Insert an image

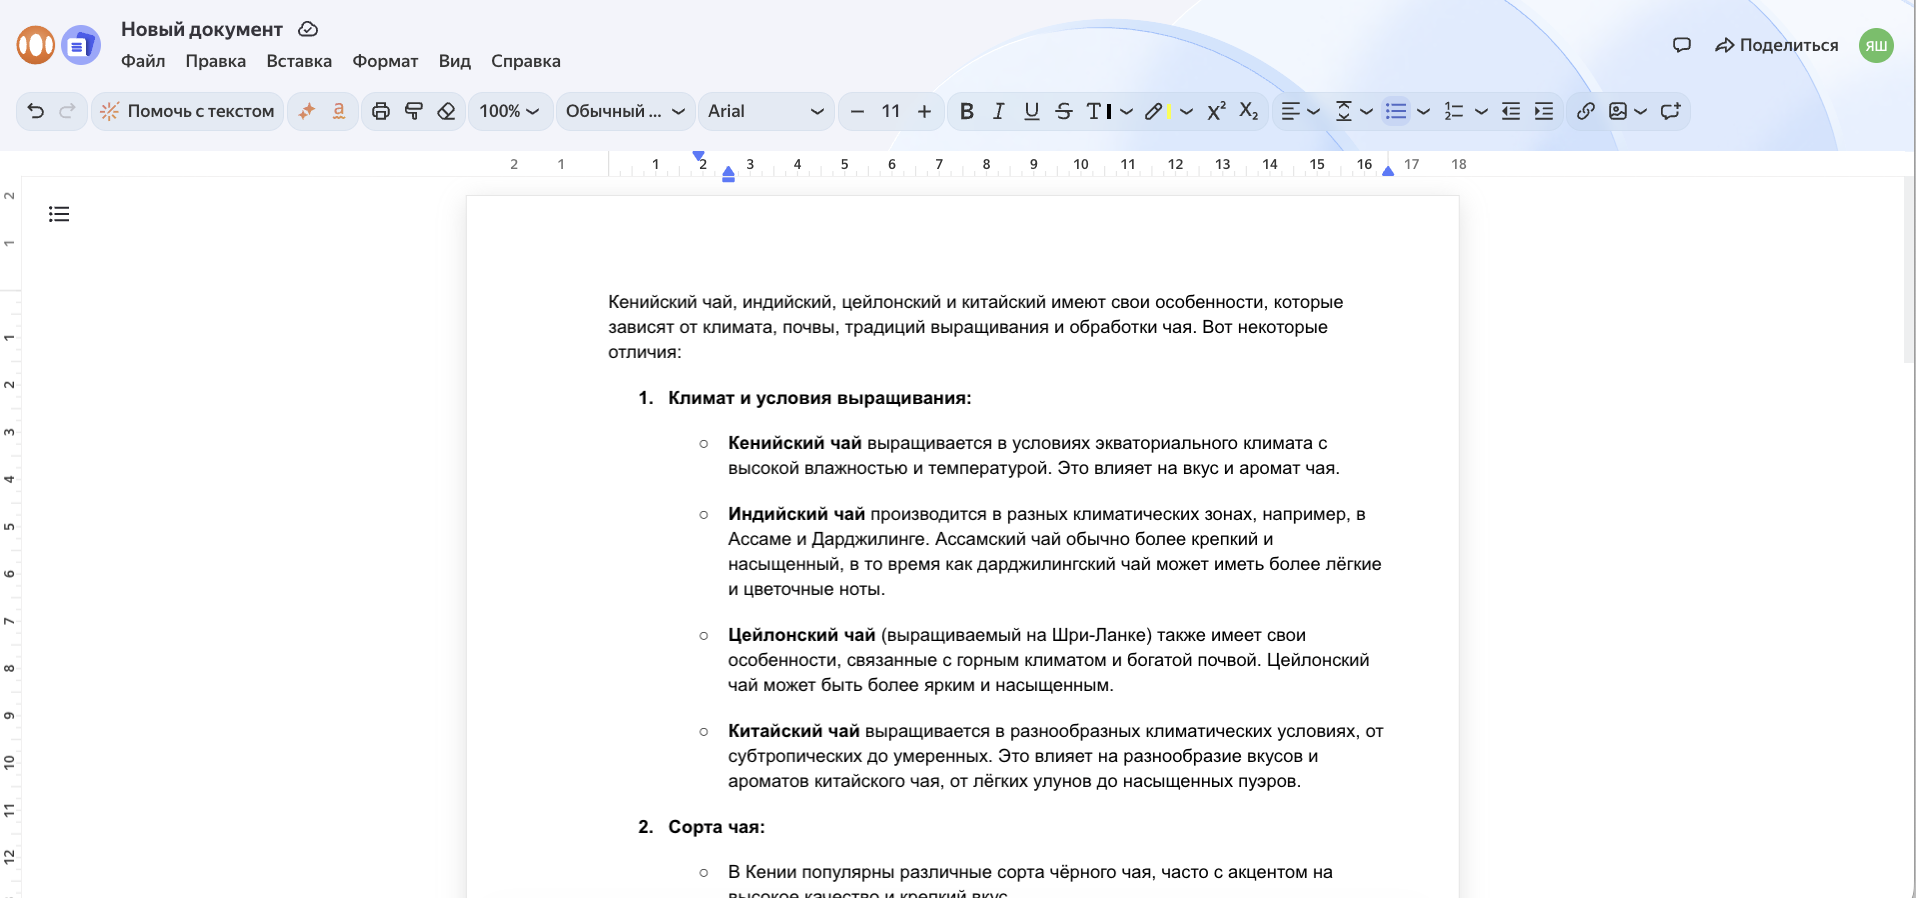point(1618,111)
